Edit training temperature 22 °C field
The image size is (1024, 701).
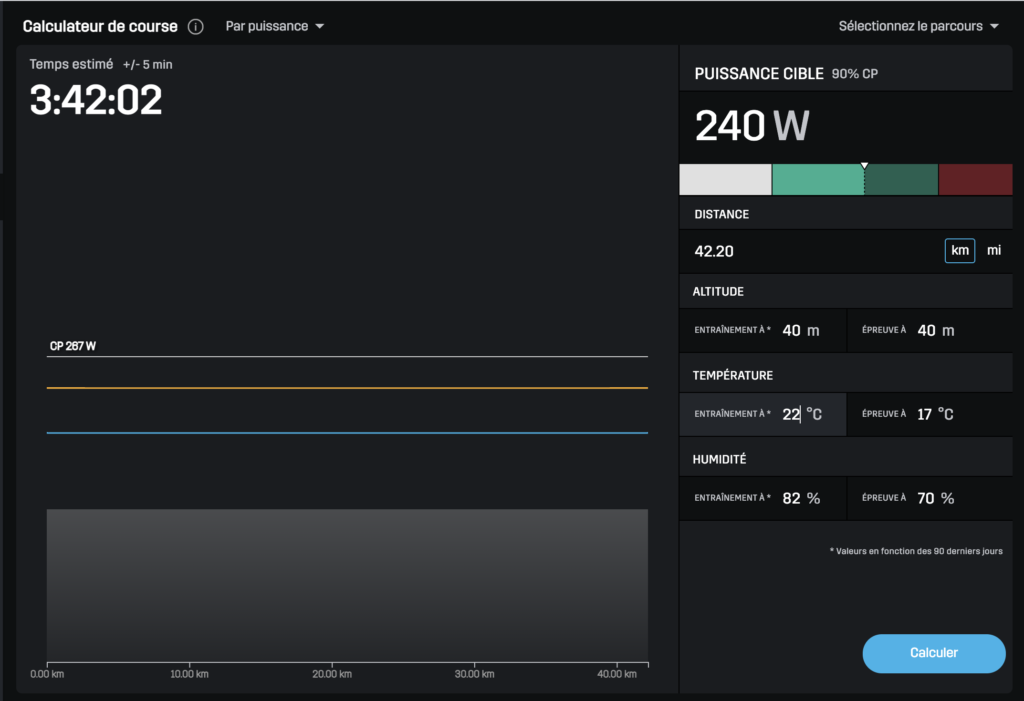click(x=763, y=414)
